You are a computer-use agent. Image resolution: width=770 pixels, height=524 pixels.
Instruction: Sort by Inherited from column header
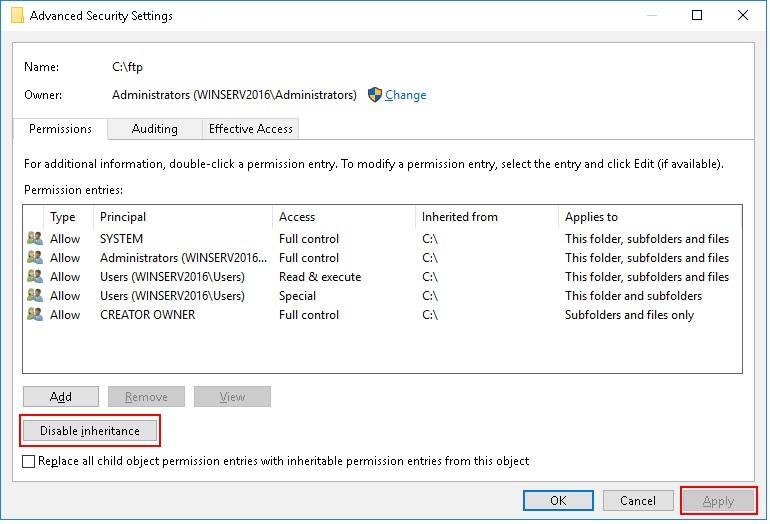(x=460, y=217)
